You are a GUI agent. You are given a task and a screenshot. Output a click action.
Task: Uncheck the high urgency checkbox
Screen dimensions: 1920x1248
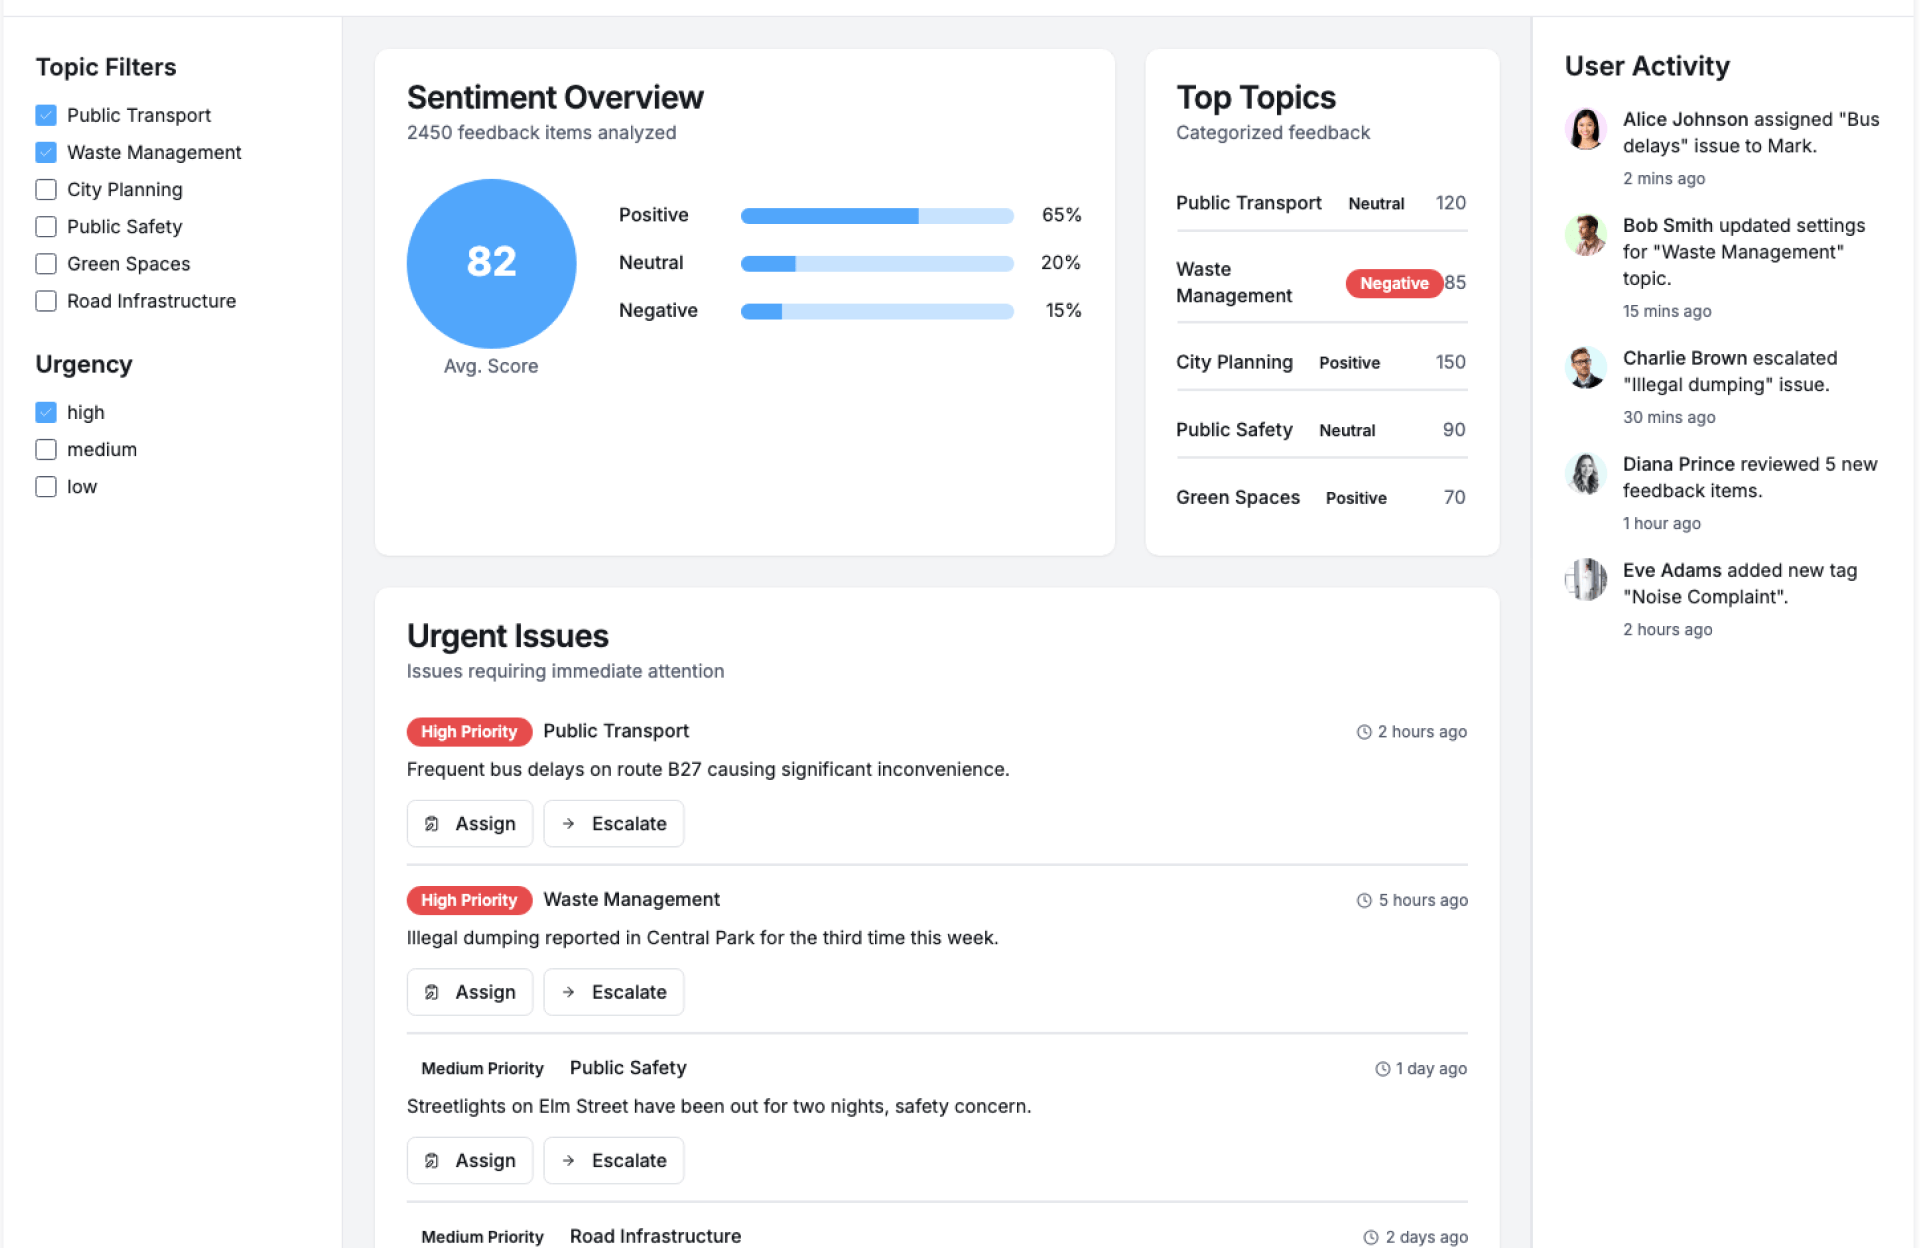46,412
